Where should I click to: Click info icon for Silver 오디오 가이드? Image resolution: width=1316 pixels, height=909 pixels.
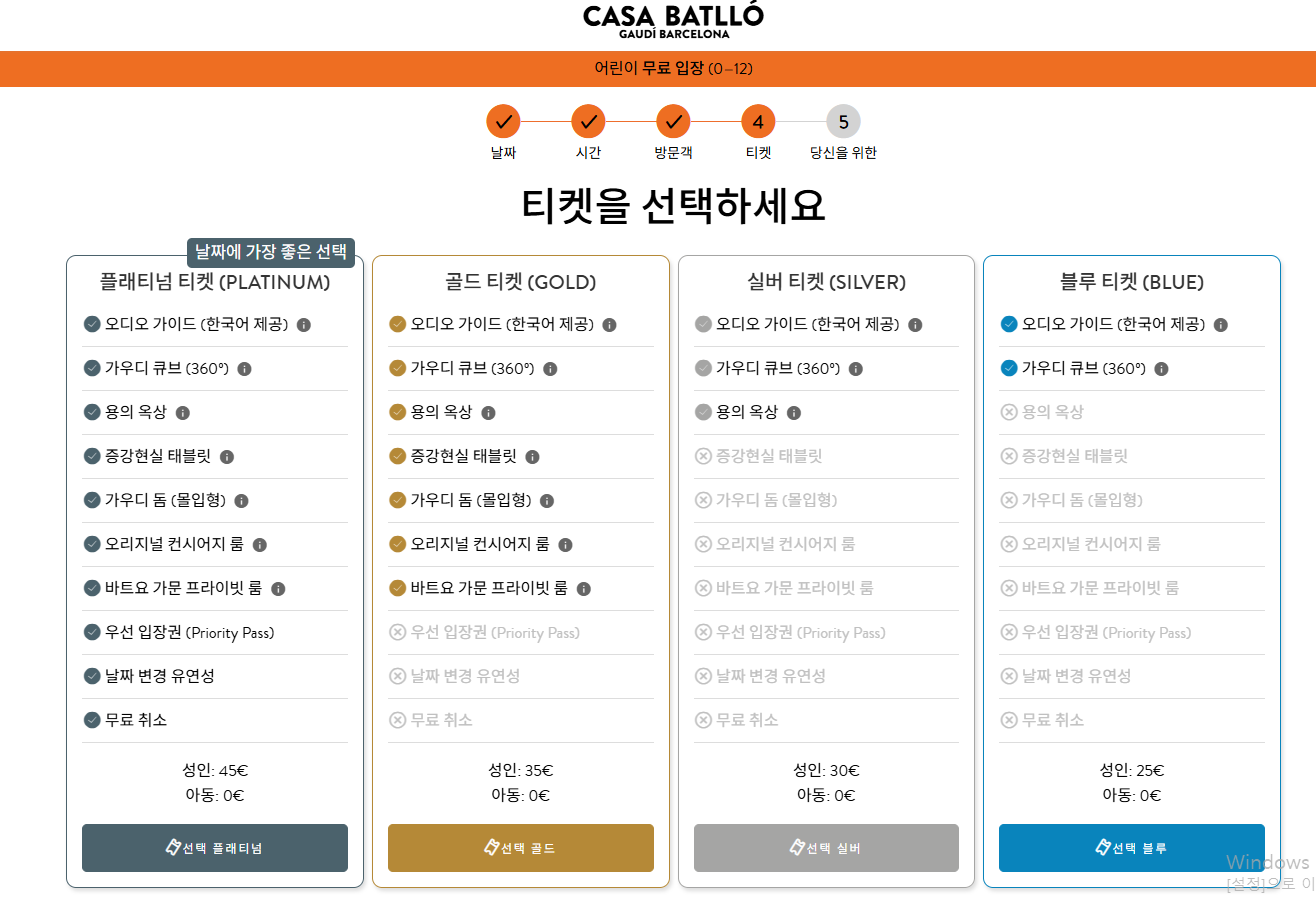click(915, 325)
